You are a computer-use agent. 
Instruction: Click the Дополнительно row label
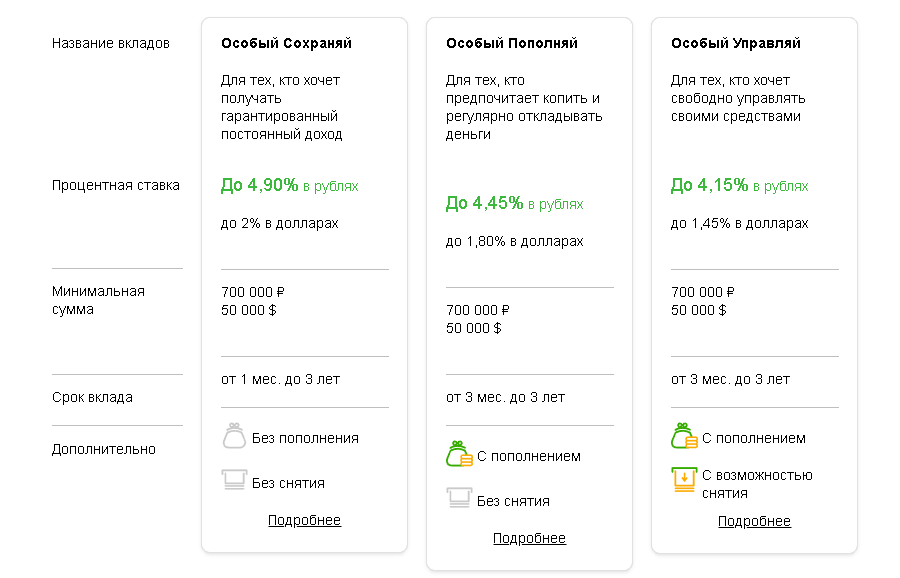point(104,449)
